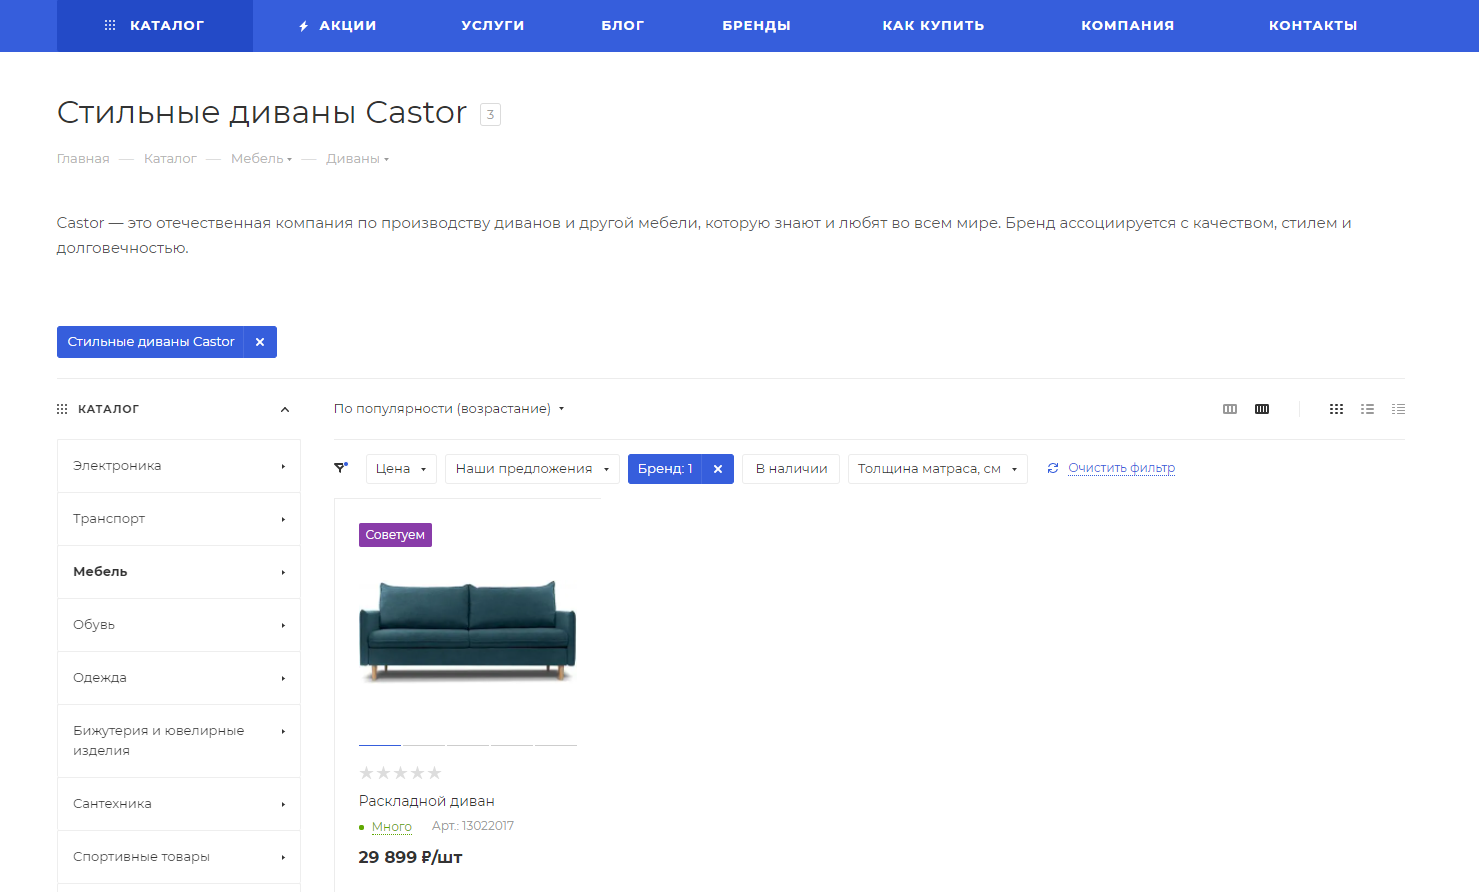Click the teal sofa product image
Viewport: 1479px width, 892px height.
pyautogui.click(x=467, y=630)
